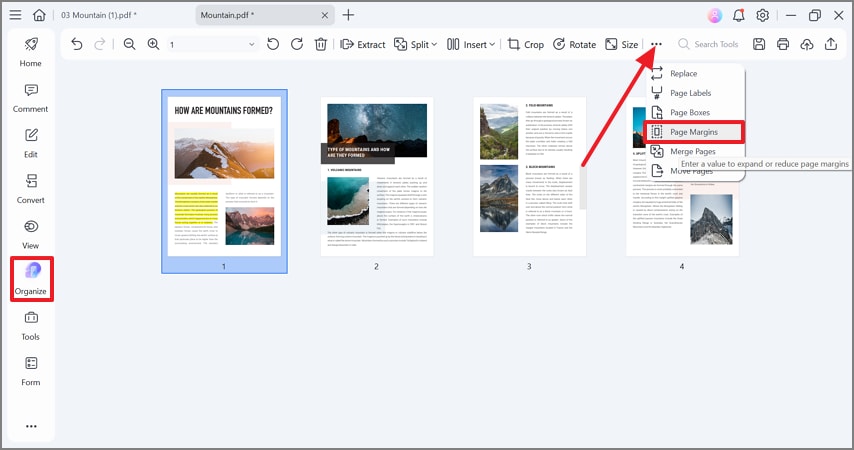The width and height of the screenshot is (854, 450).
Task: Open the Tools section in sidebar
Action: [30, 326]
